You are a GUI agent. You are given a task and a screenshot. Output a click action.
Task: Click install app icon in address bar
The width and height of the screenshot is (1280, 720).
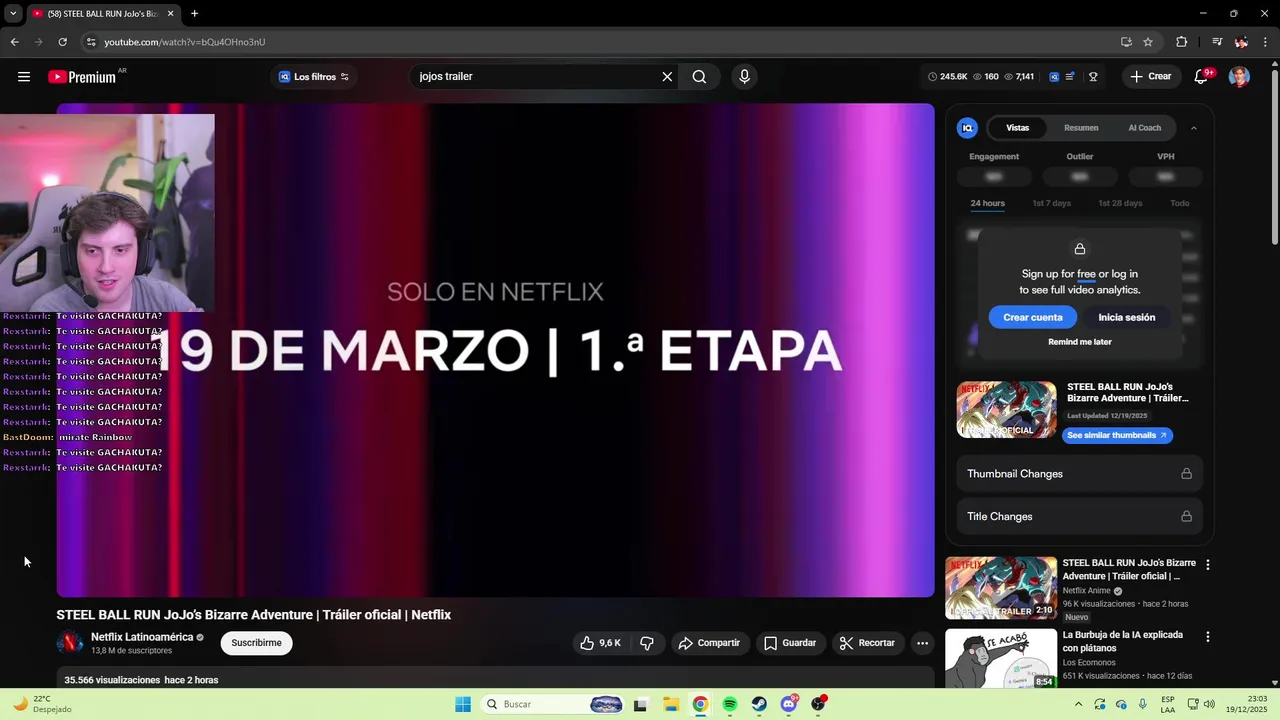[x=1126, y=42]
